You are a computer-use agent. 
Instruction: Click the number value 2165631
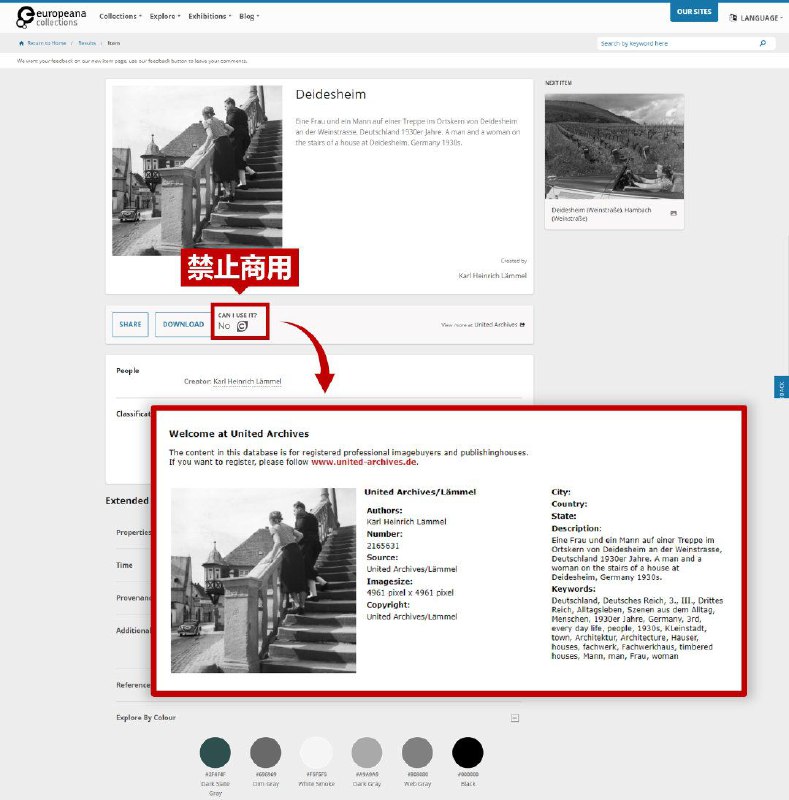coord(383,546)
